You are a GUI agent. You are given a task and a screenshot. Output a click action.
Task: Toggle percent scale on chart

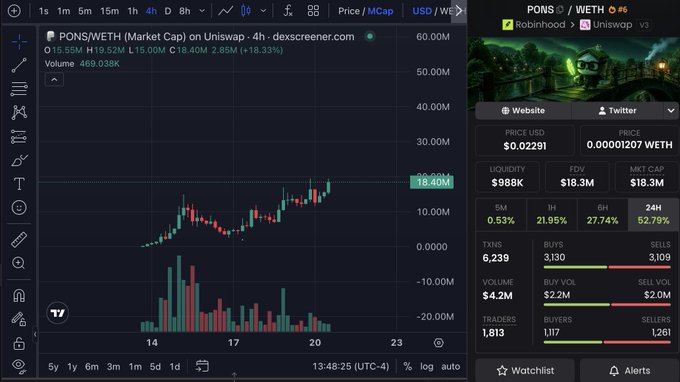407,366
